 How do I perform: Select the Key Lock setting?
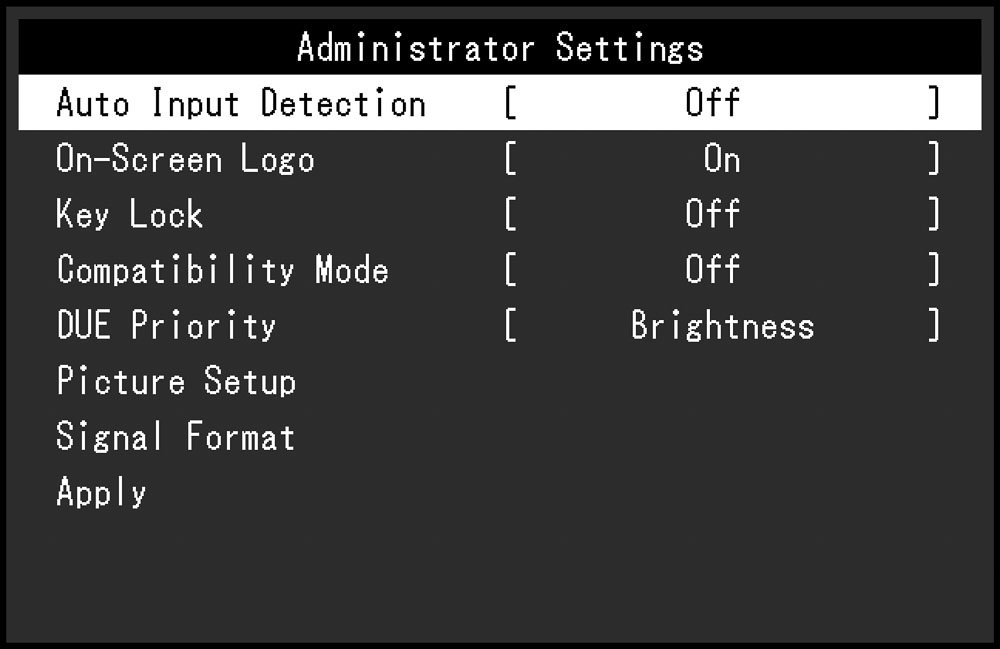[x=129, y=214]
